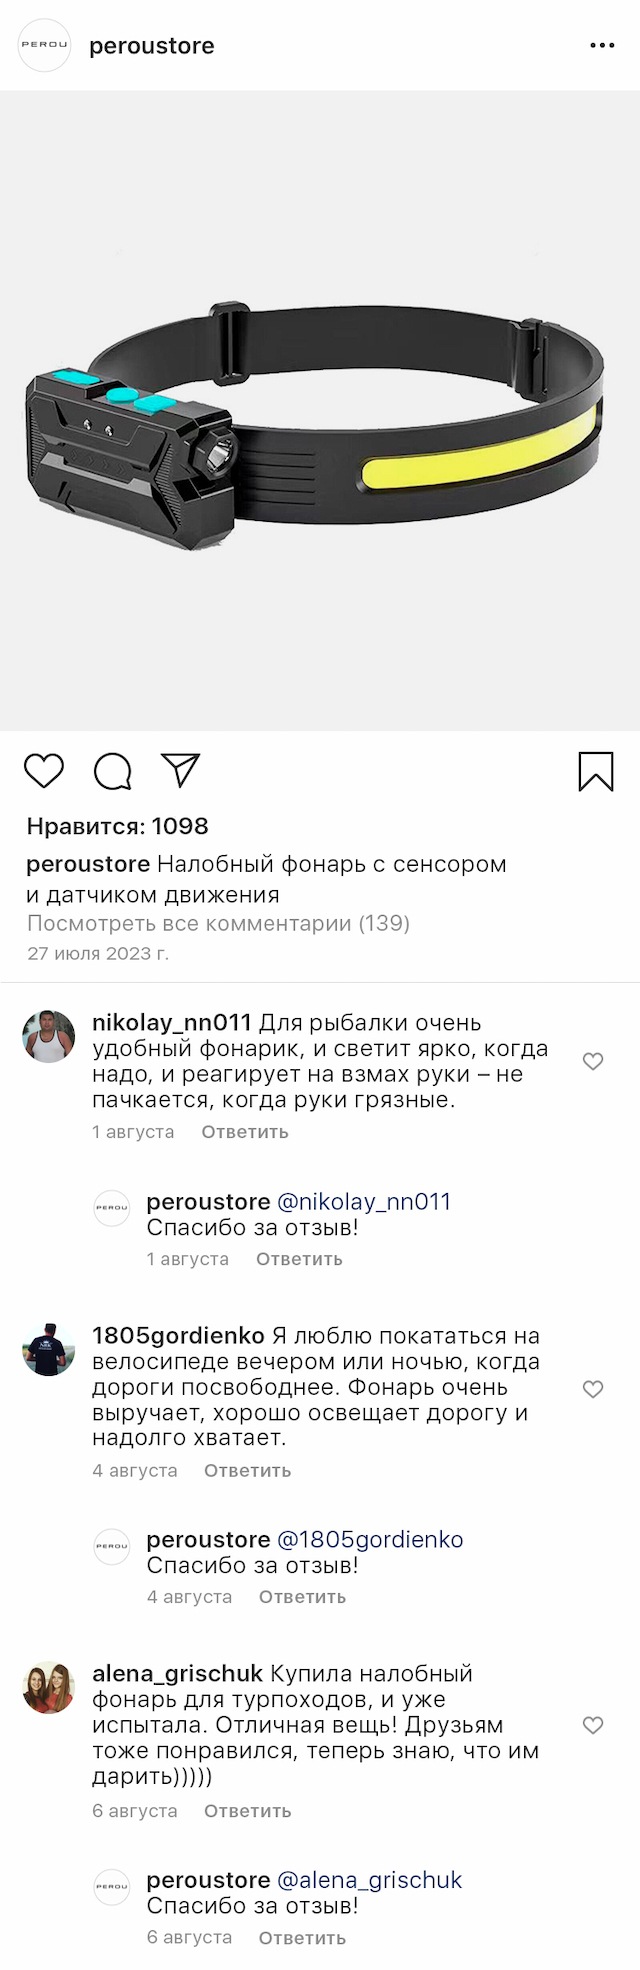The image size is (640, 1970).
Task: Like alena_grischuk's comment
Action: [x=593, y=1725]
